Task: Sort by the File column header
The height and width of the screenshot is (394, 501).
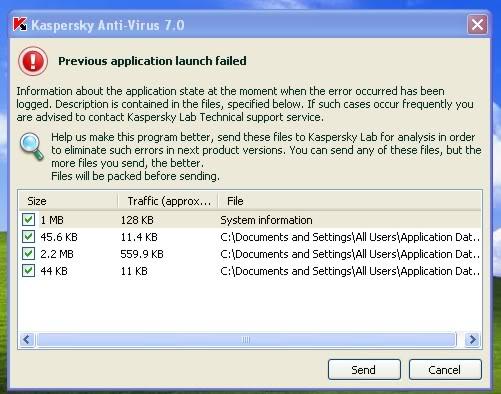Action: [x=349, y=201]
